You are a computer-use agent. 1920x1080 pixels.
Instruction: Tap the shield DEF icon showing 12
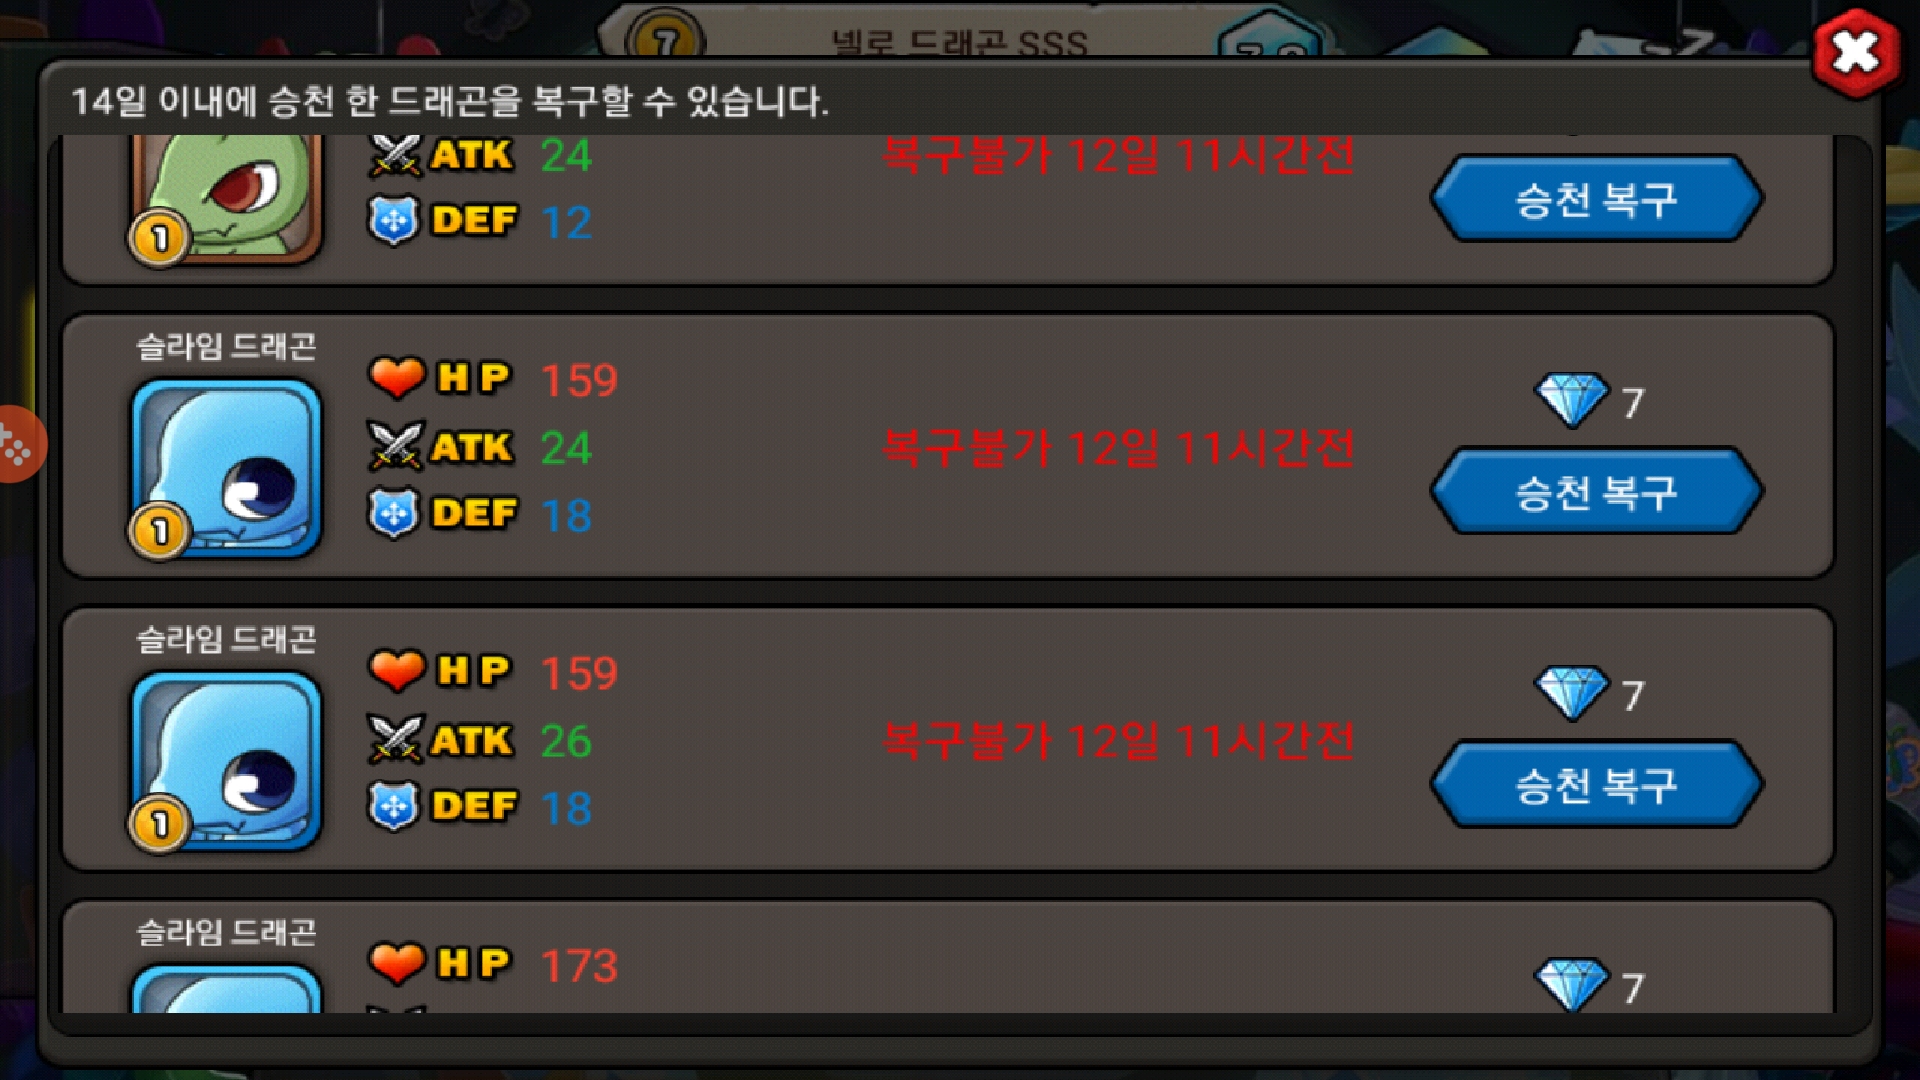coord(393,221)
